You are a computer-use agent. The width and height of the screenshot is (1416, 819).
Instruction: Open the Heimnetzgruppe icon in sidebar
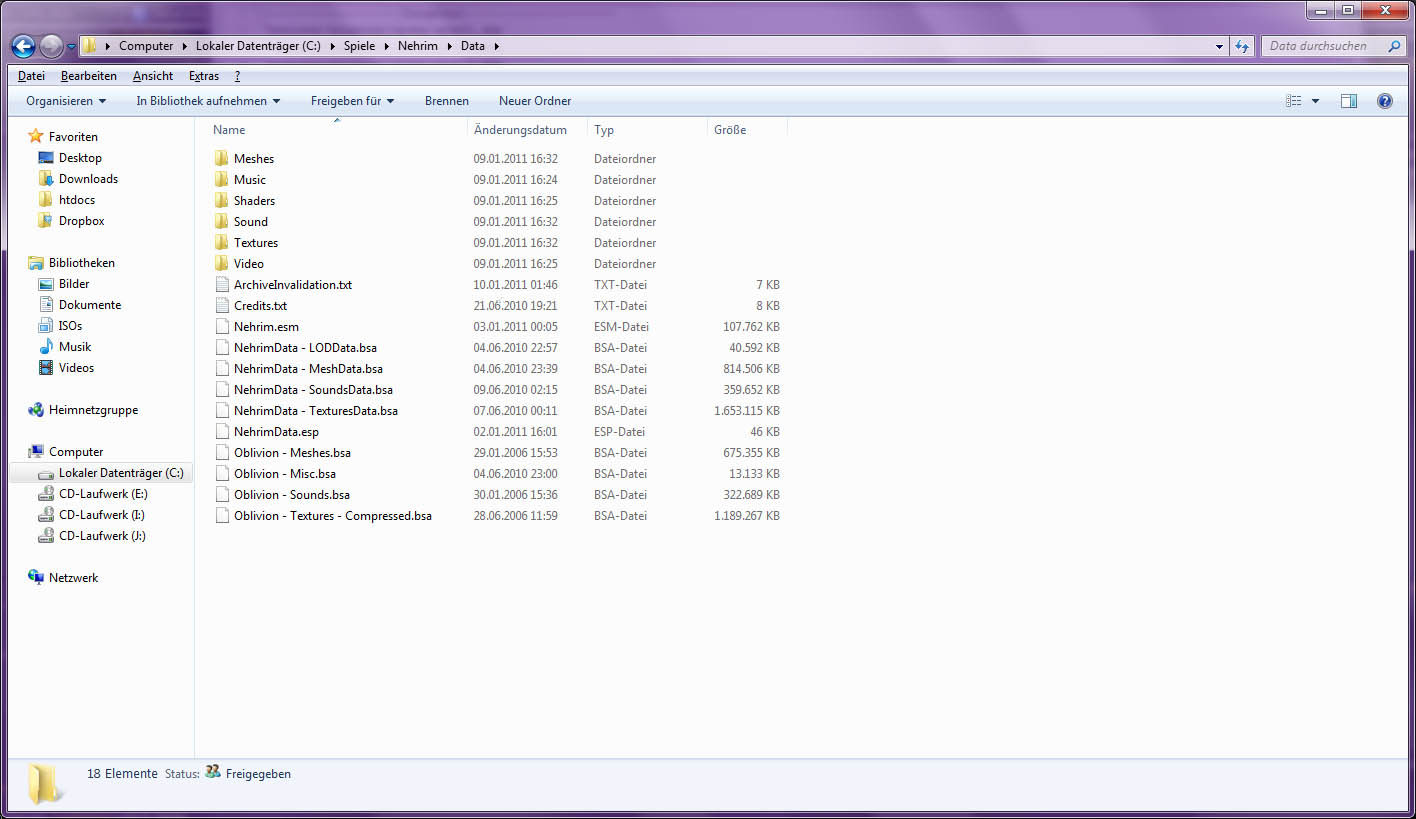[36, 410]
